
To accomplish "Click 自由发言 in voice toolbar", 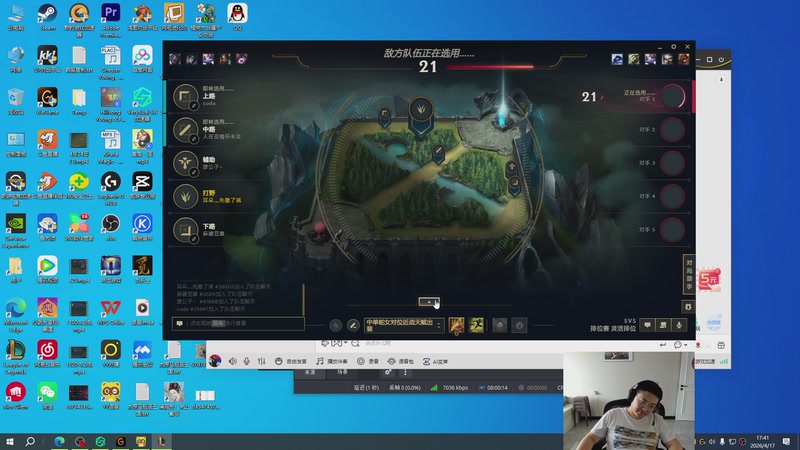I will (x=291, y=361).
